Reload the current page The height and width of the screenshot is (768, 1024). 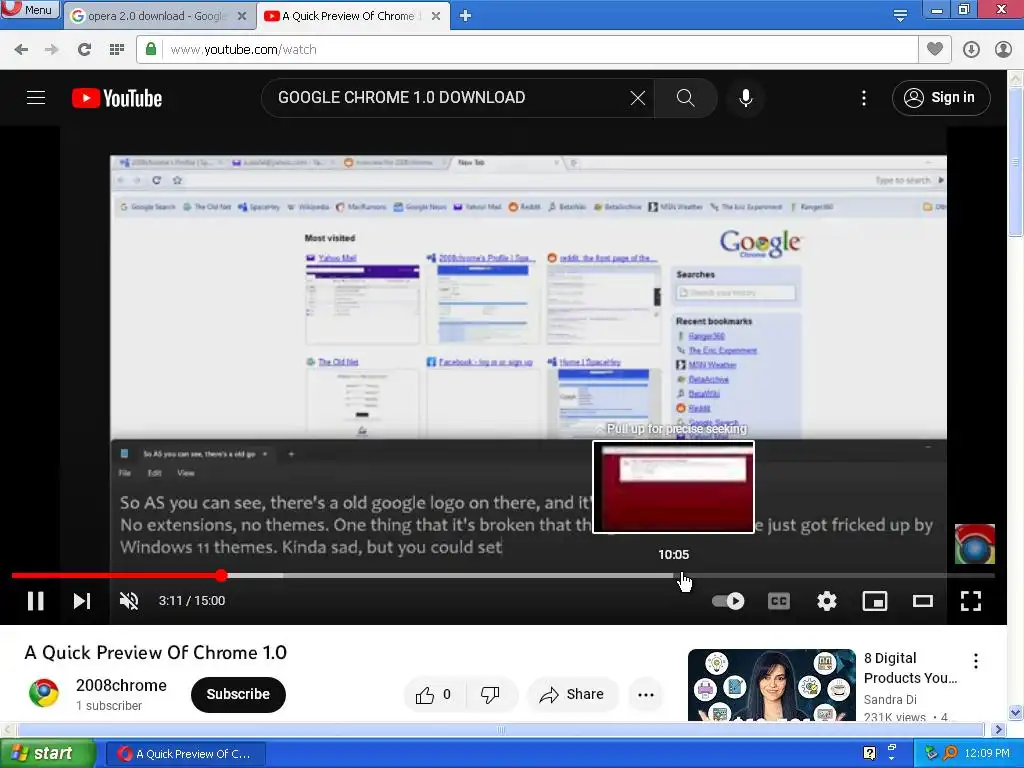click(x=84, y=50)
